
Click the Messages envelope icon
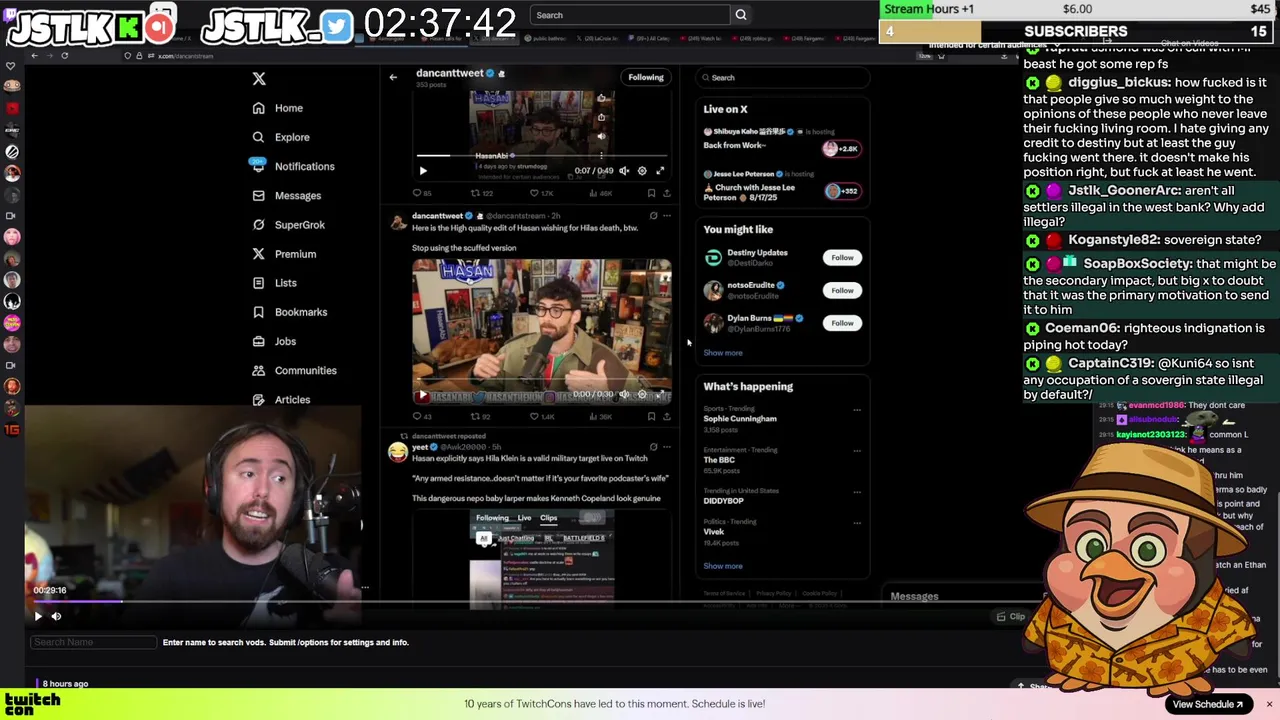pos(259,195)
